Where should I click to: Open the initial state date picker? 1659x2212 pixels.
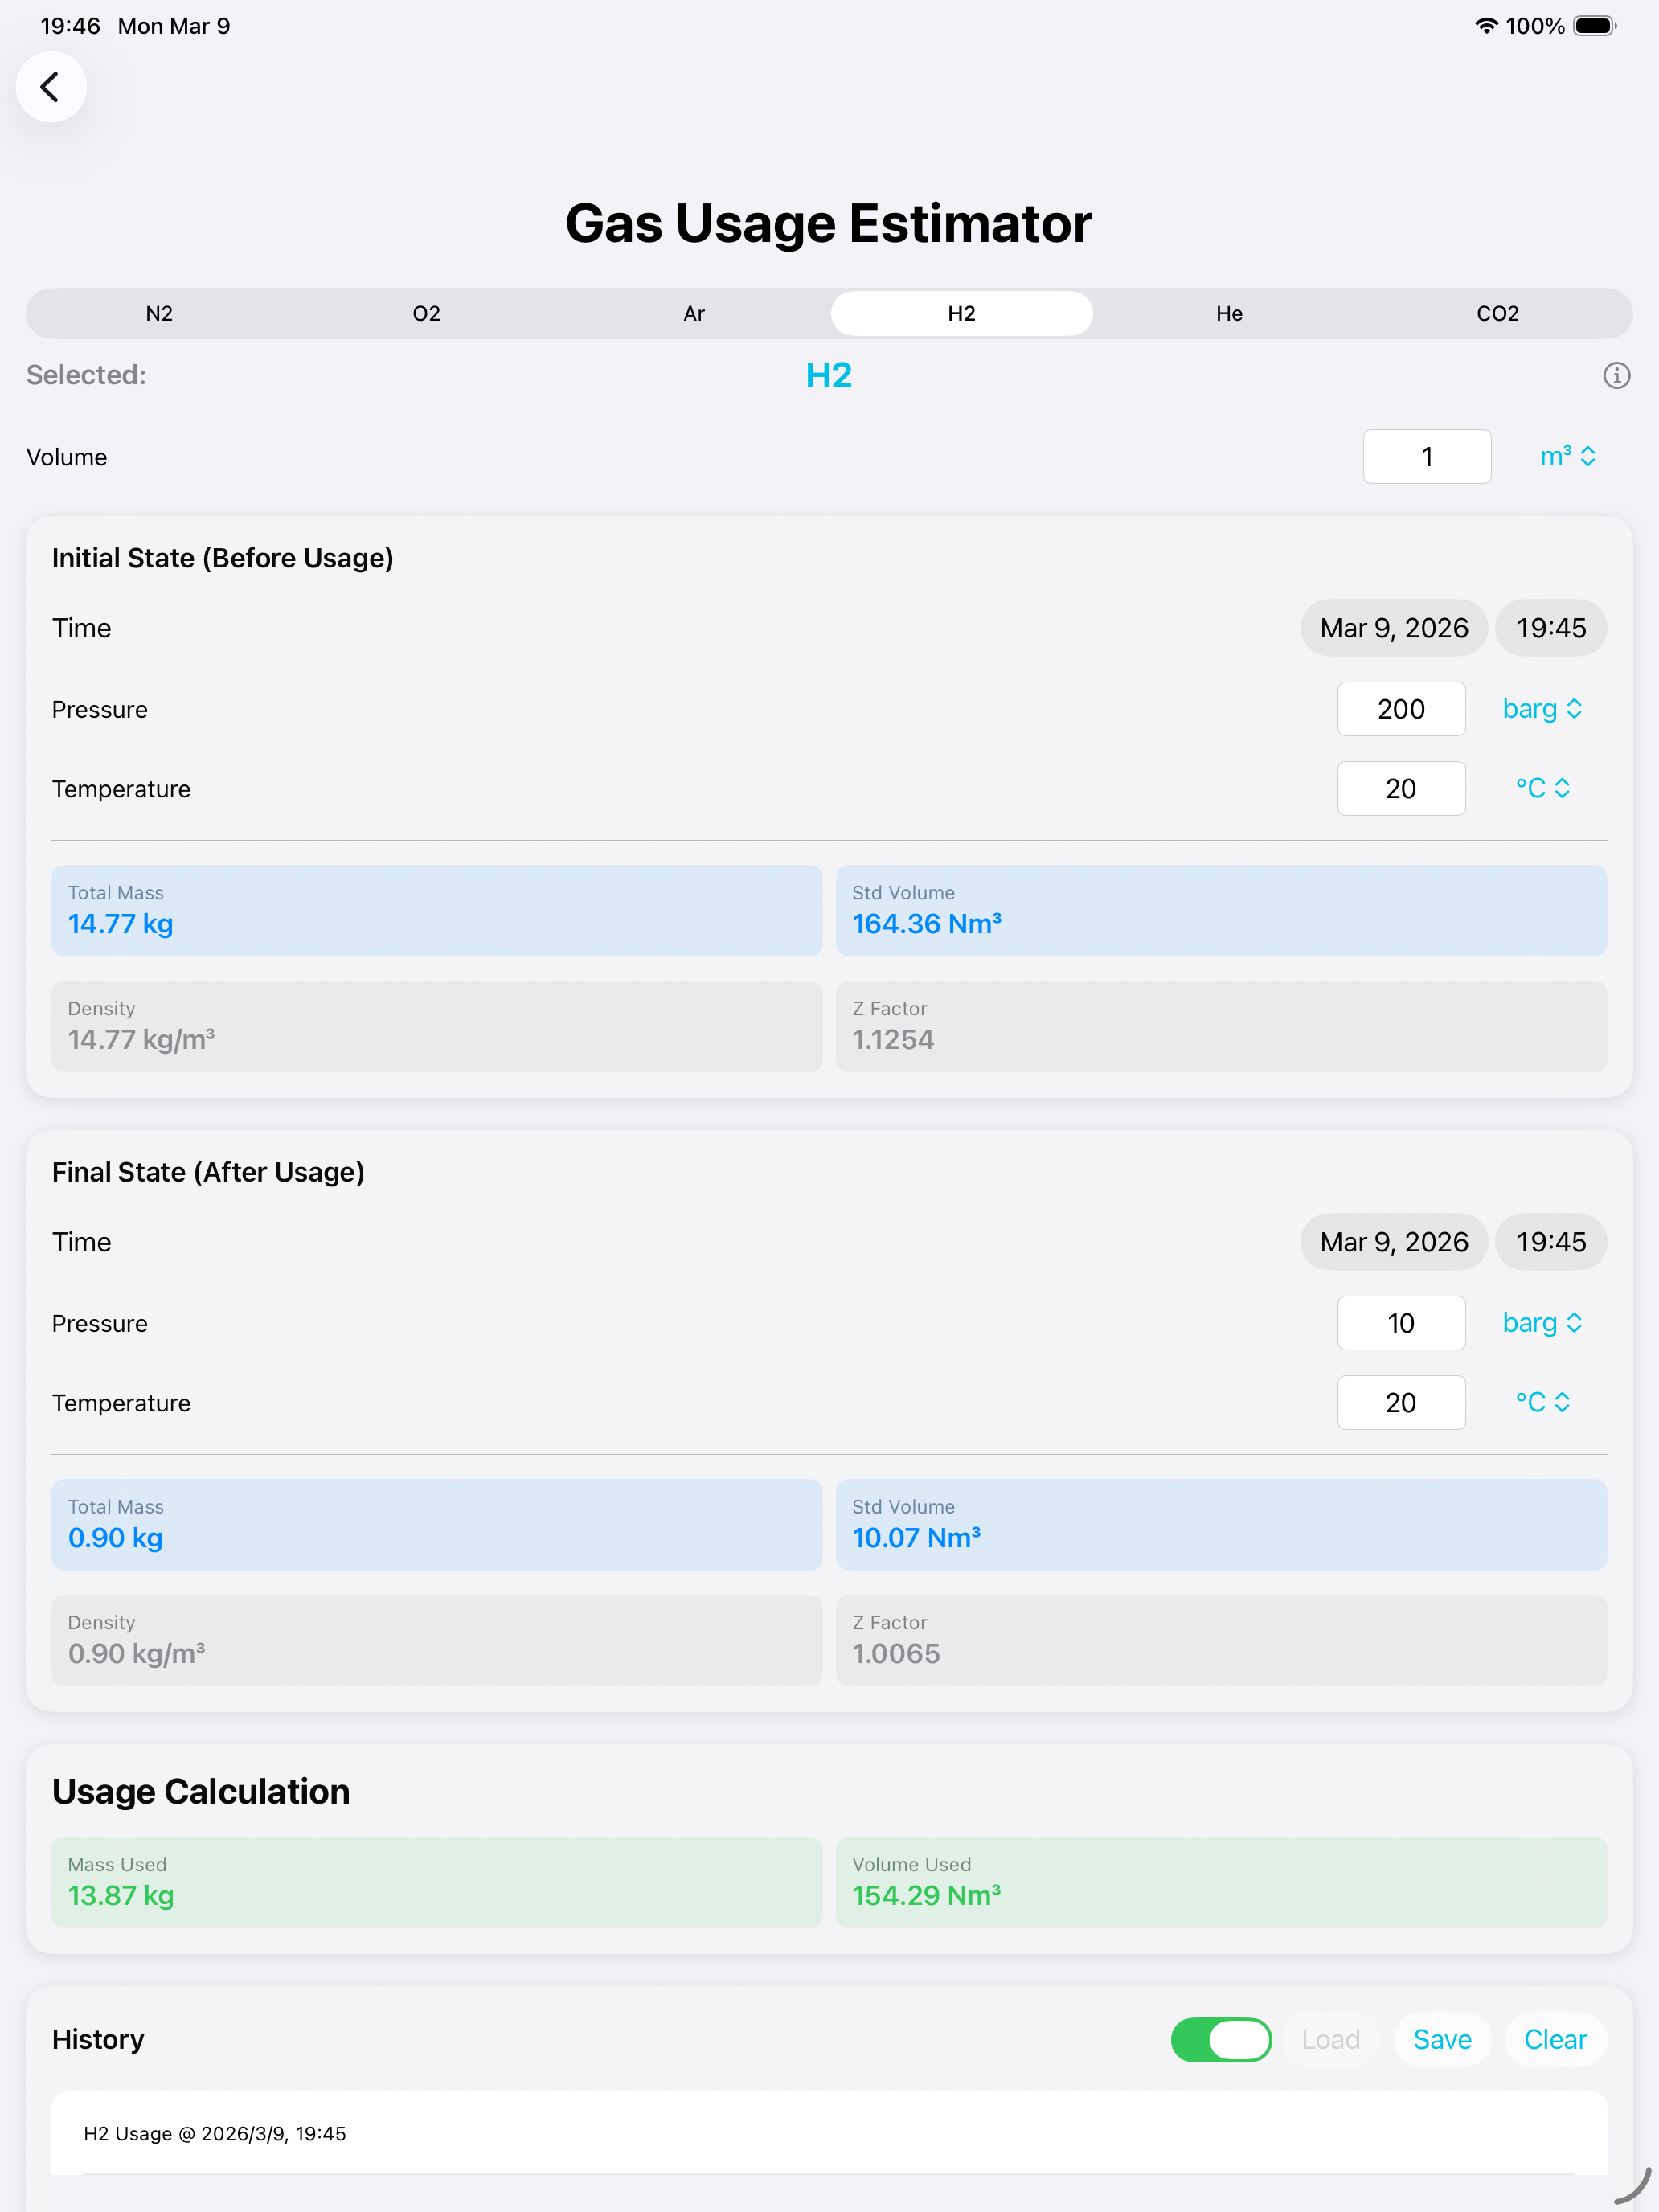click(1393, 628)
